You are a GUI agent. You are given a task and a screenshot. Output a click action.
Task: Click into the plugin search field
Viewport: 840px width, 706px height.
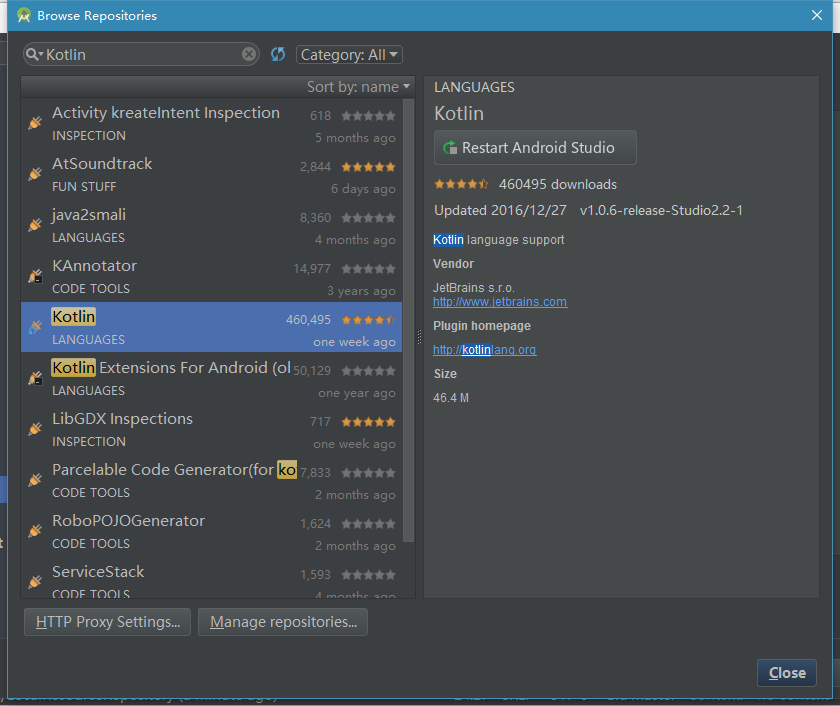140,55
